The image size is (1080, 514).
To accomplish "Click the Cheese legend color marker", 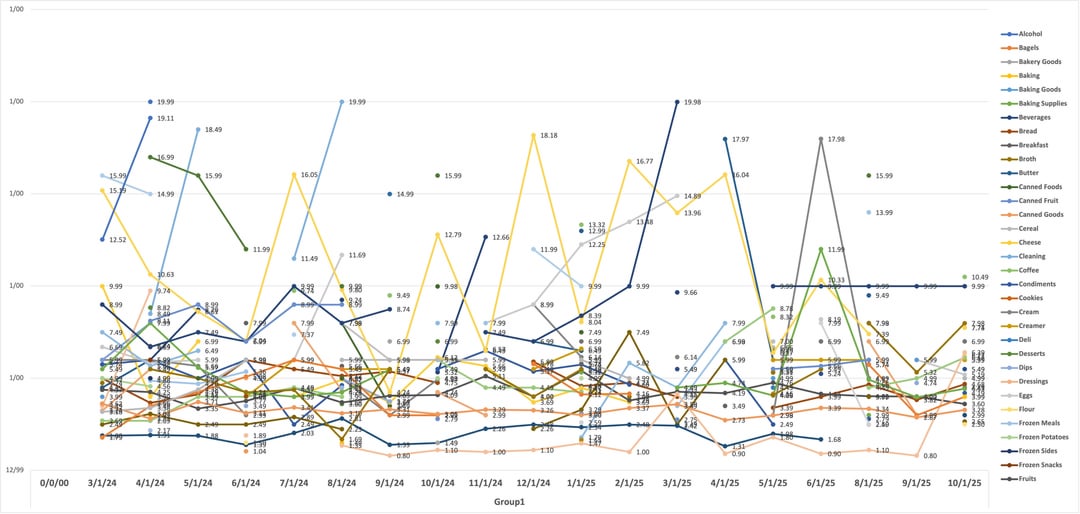I will [x=1007, y=241].
